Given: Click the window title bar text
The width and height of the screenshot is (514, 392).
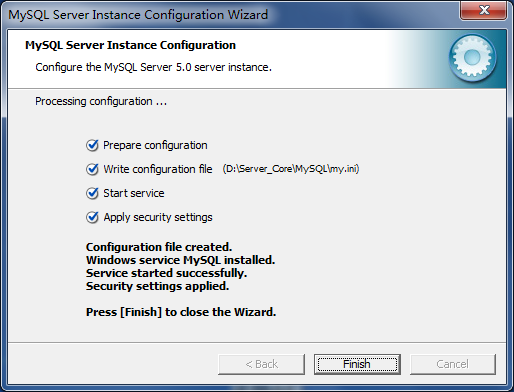Looking at the screenshot, I should [138, 15].
